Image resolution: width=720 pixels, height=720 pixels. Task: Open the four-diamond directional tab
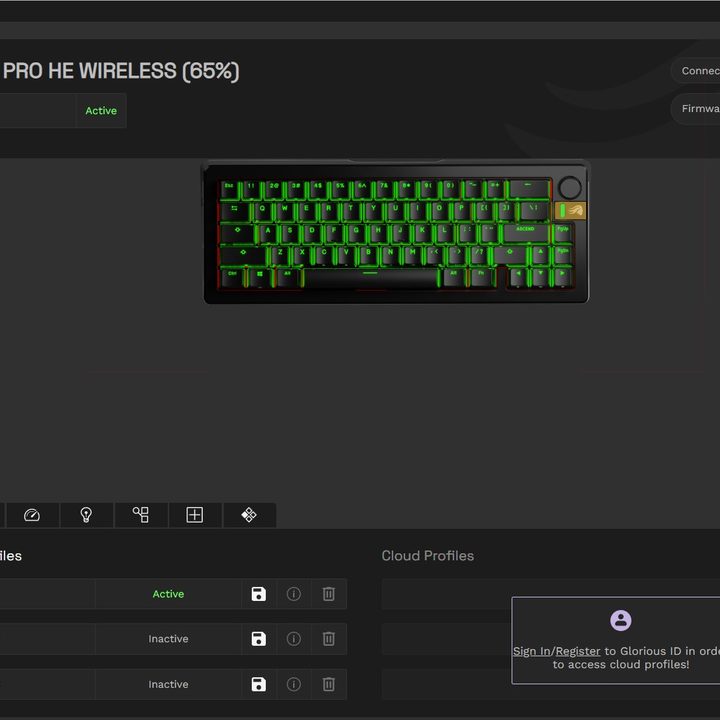[x=249, y=515]
